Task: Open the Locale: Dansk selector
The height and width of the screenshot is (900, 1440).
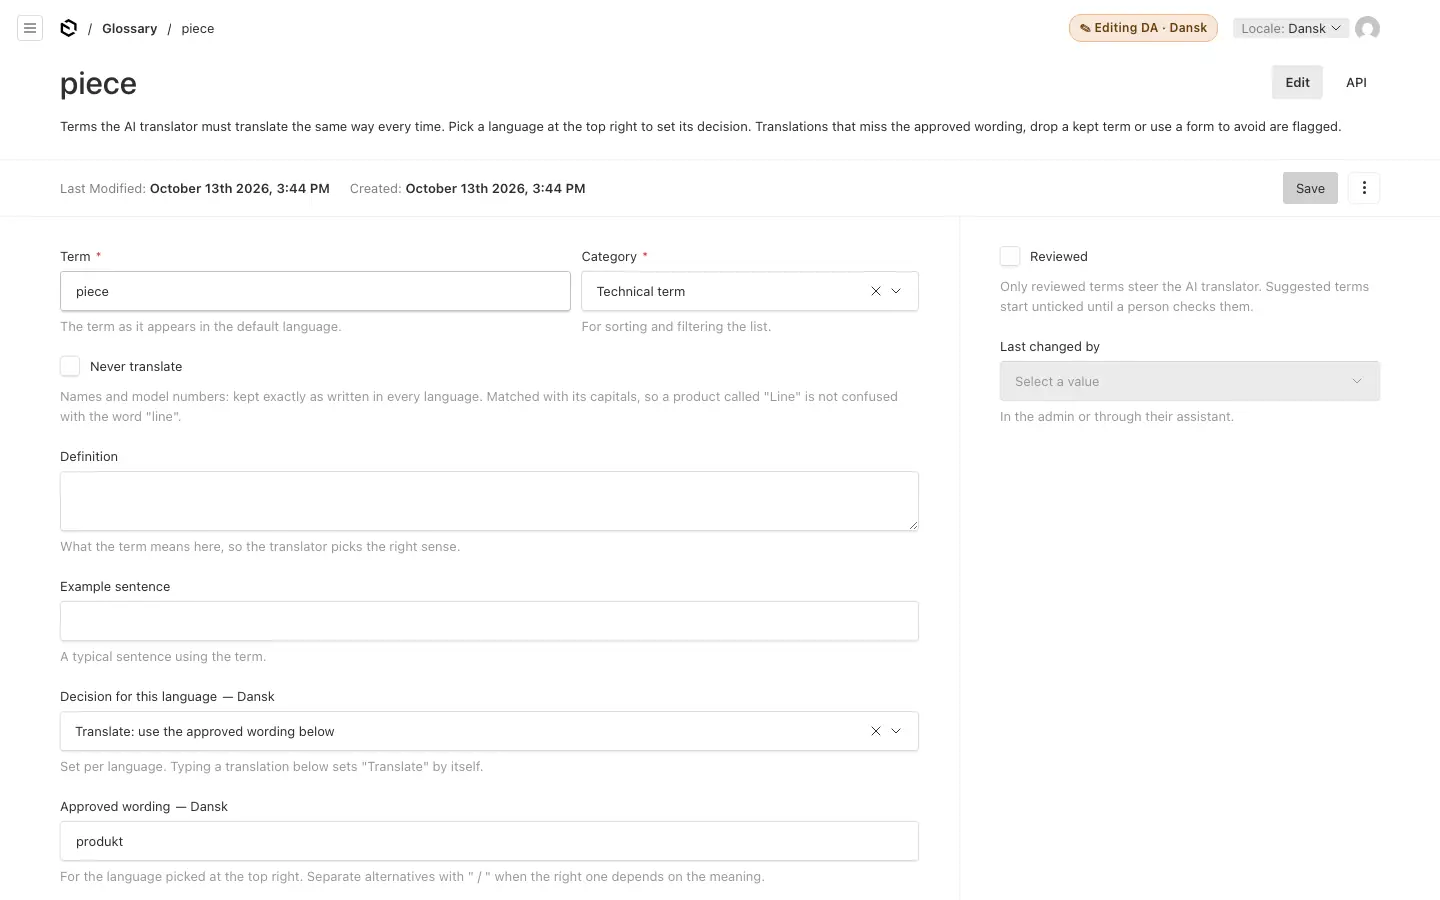Action: pos(1291,28)
